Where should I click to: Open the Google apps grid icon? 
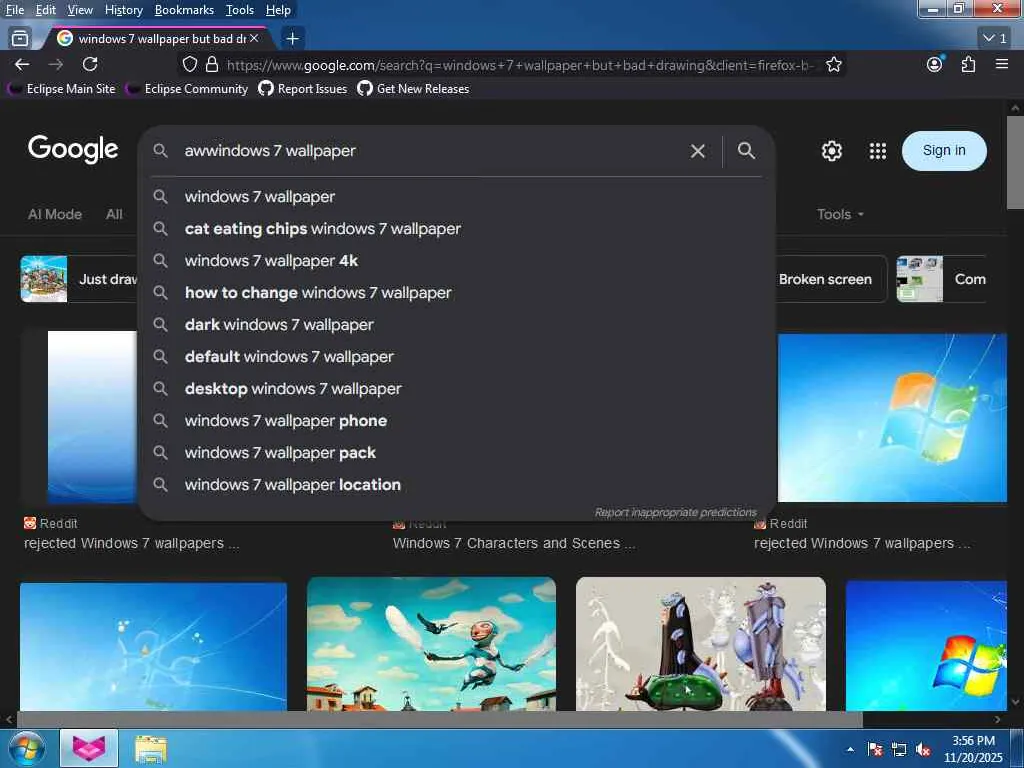pos(878,151)
